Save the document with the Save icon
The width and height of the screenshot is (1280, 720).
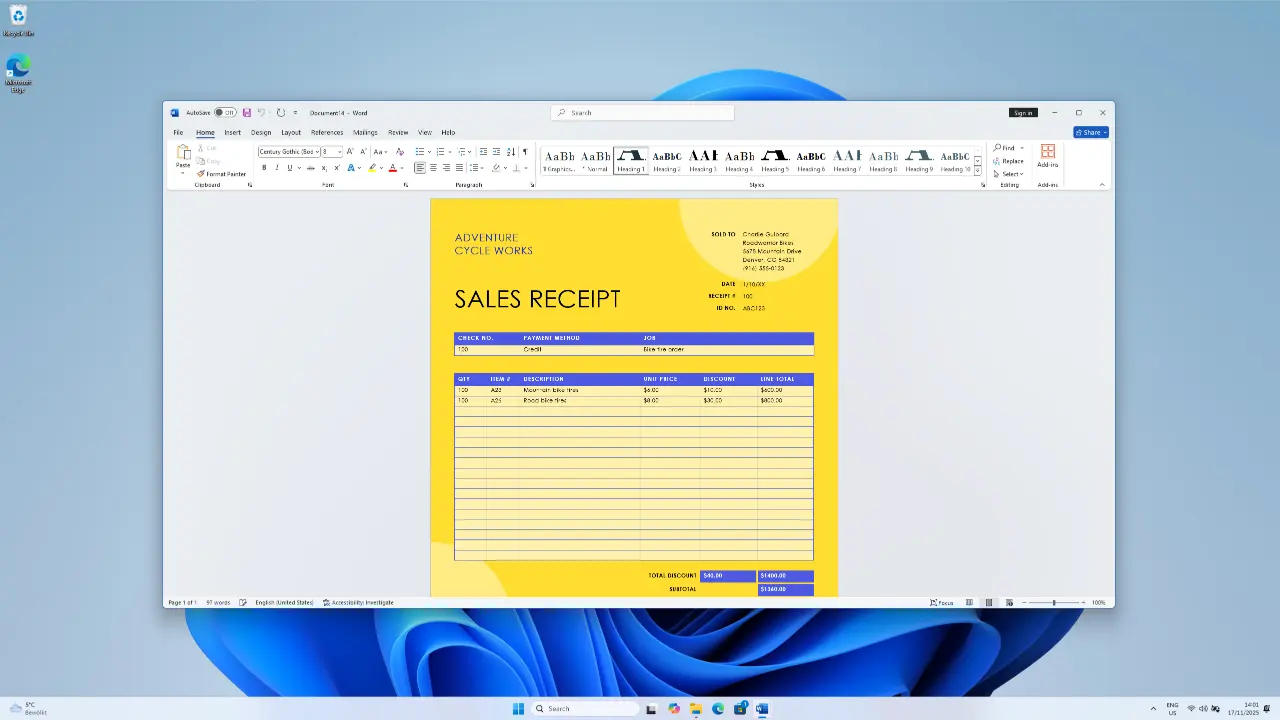coord(247,113)
